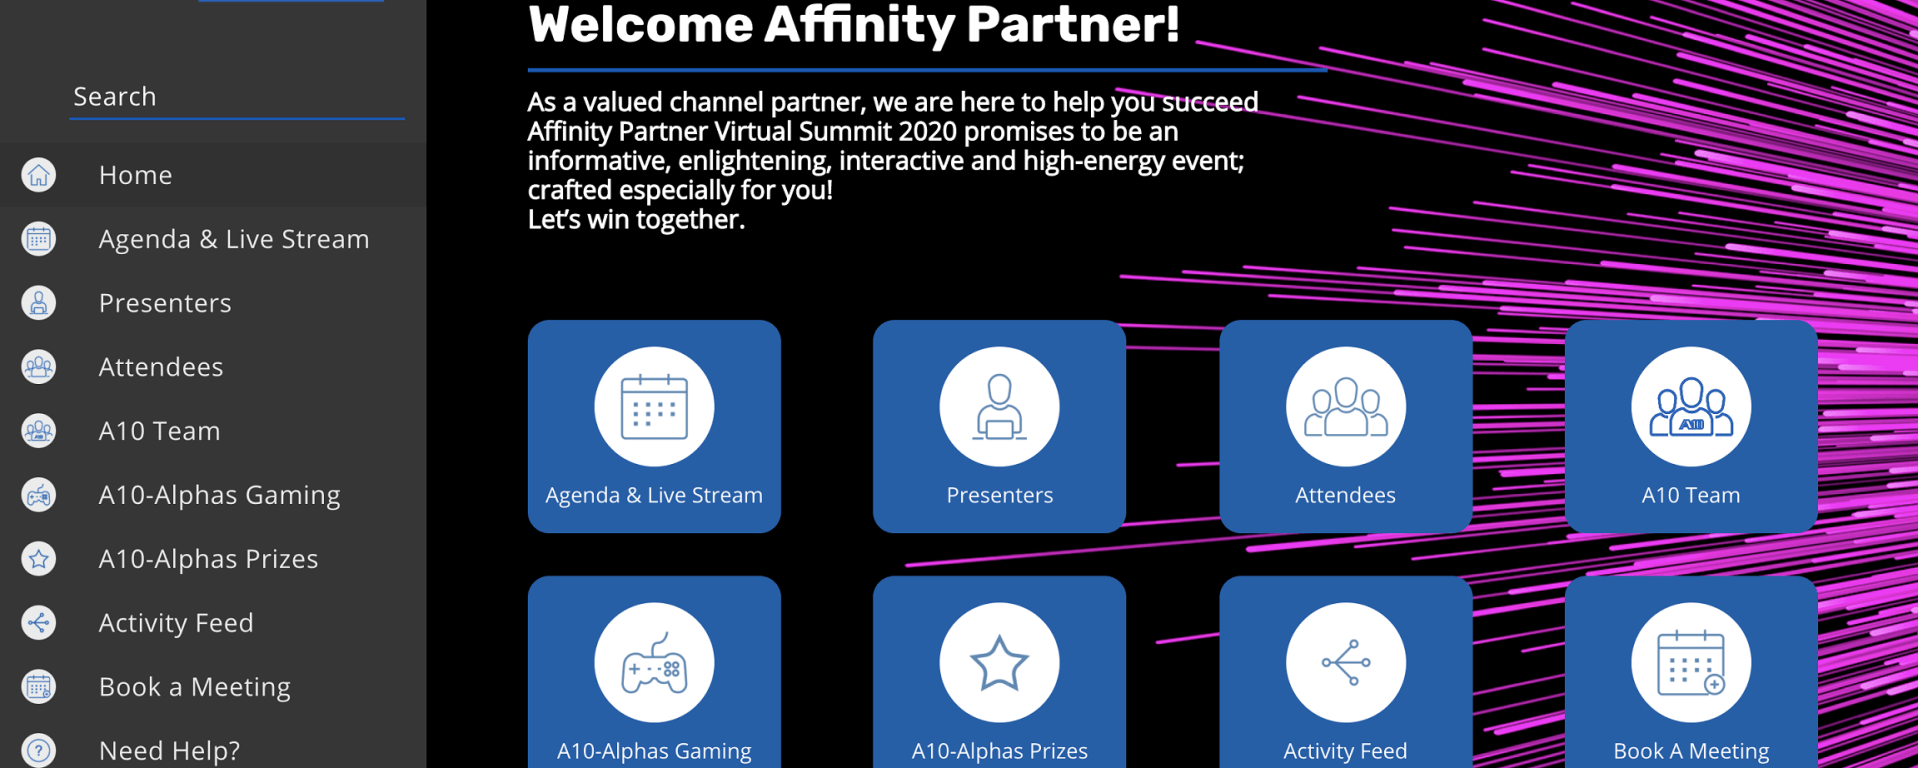This screenshot has width=1918, height=768.
Task: Click the Attendees group icon in sidebar
Action: tap(39, 367)
